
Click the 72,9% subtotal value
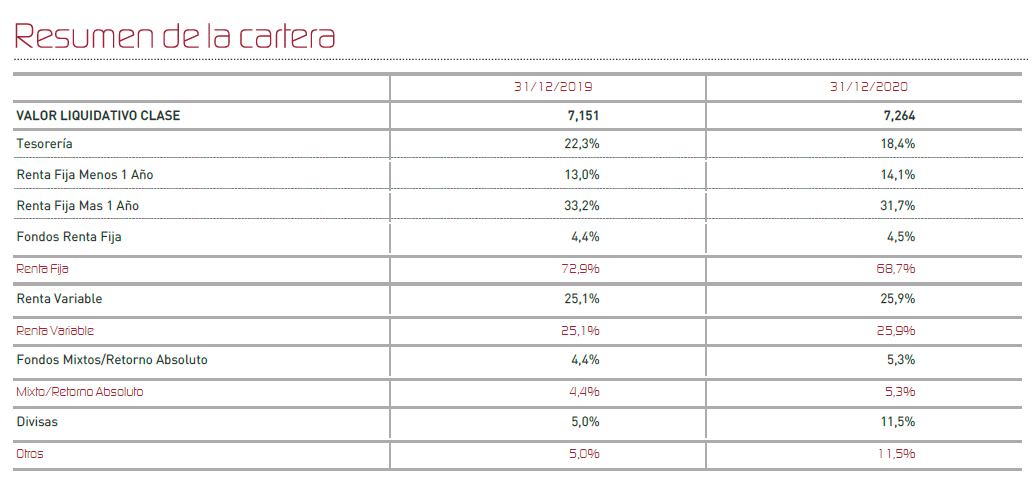click(x=583, y=269)
